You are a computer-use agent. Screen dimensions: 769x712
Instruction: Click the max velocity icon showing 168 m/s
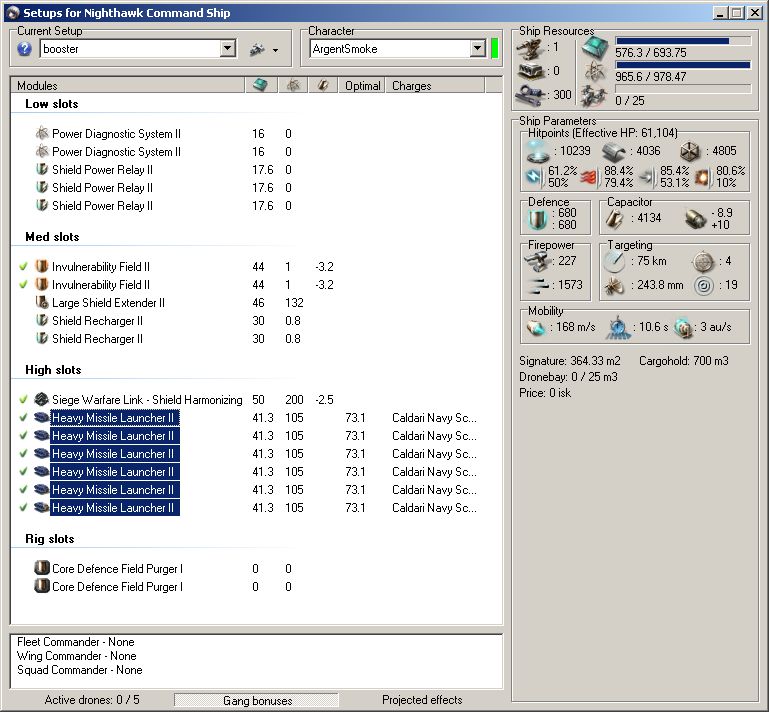point(536,328)
